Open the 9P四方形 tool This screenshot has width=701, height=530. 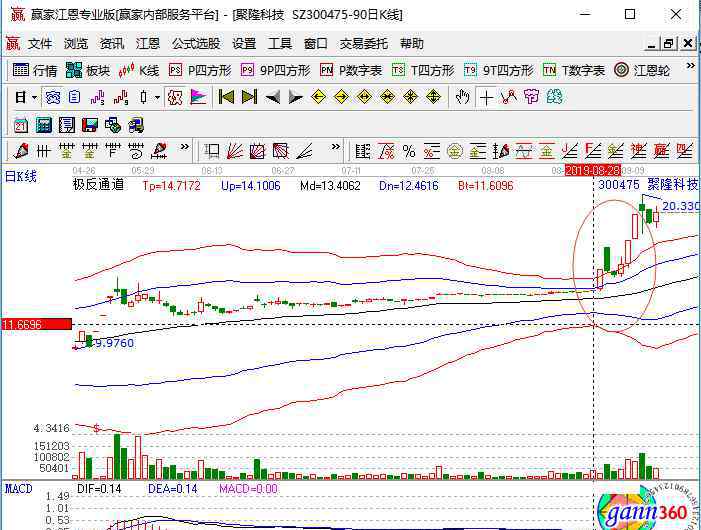tap(275, 71)
